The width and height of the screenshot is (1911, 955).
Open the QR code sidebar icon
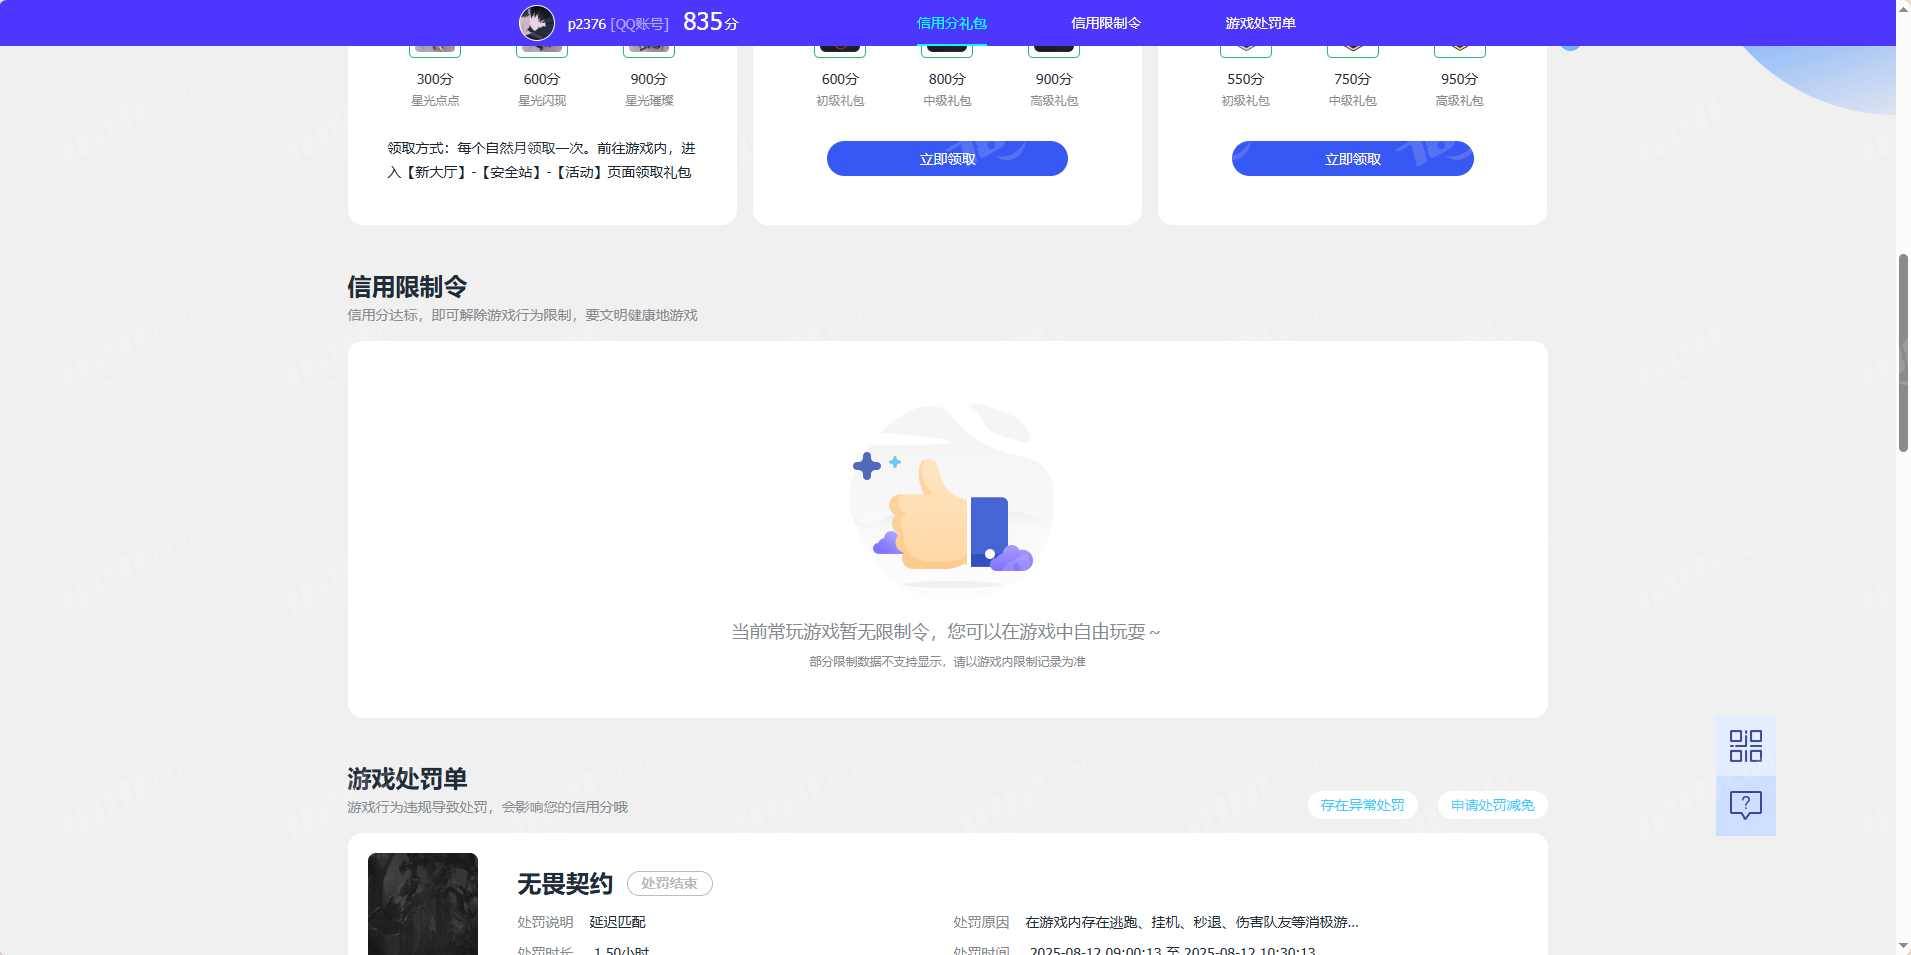click(1745, 746)
